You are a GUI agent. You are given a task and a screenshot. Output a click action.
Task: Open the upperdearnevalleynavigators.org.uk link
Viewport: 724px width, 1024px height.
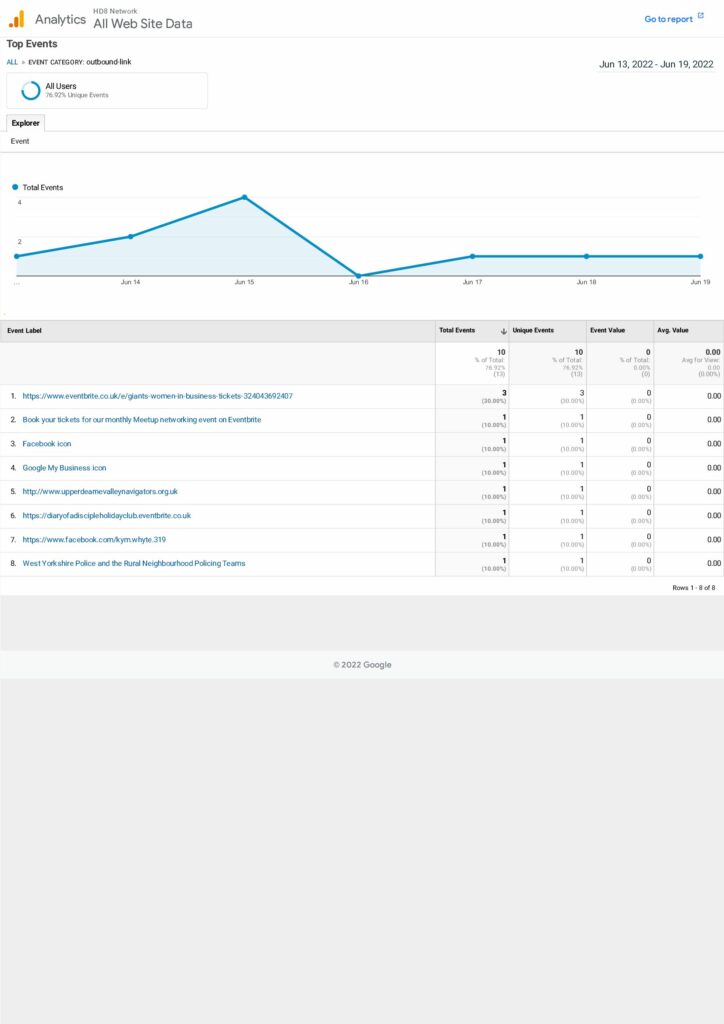pyautogui.click(x=100, y=492)
